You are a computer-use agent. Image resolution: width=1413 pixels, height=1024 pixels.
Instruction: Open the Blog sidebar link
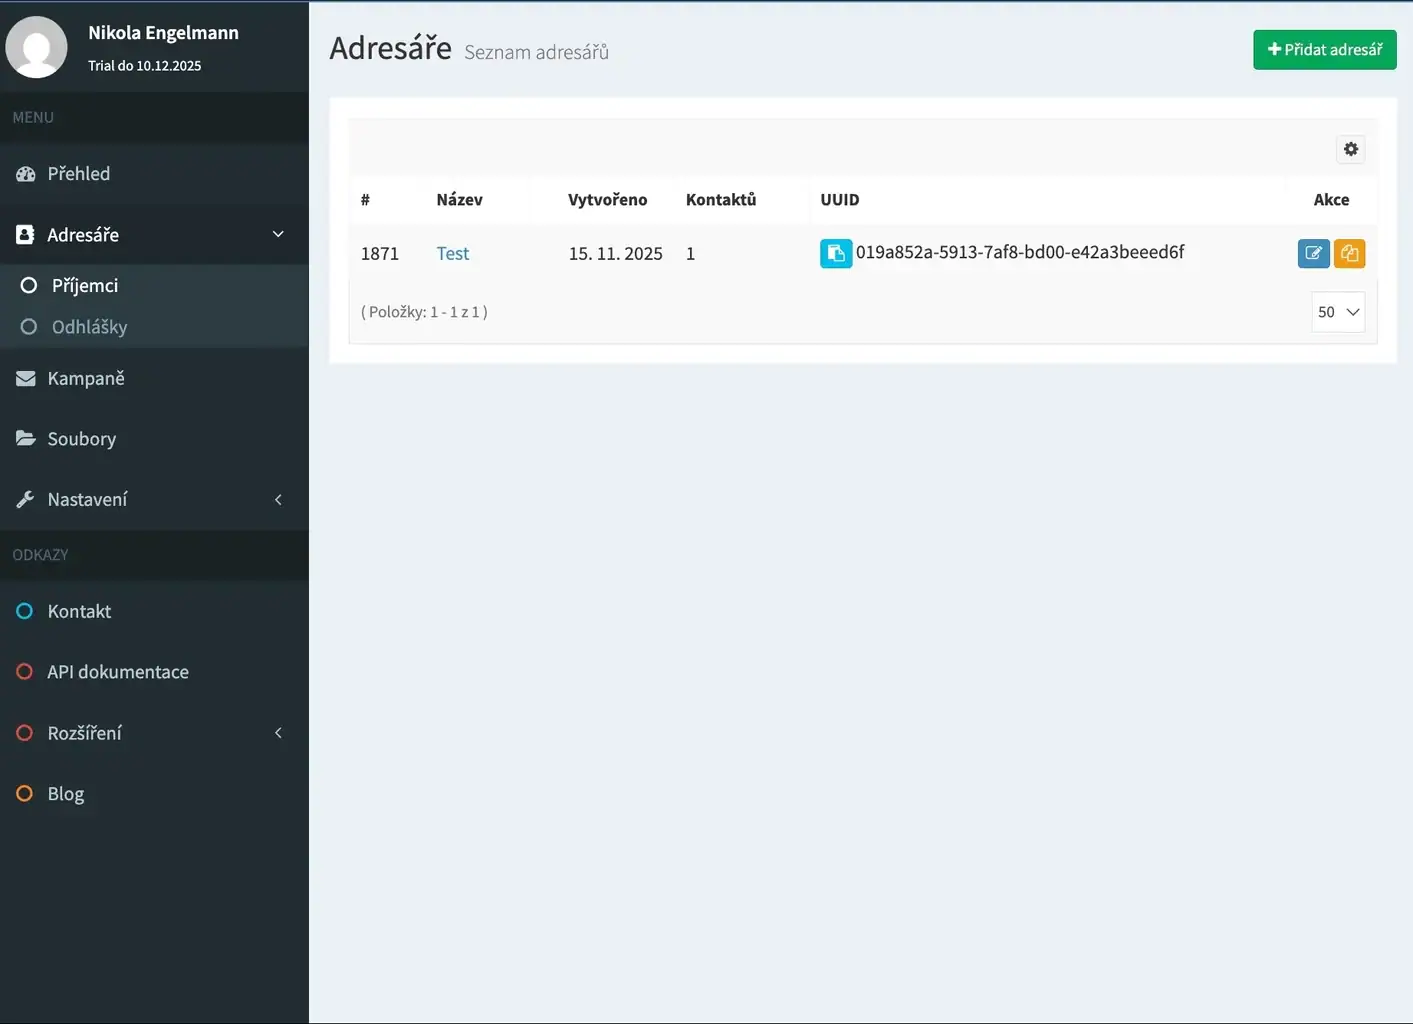65,794
